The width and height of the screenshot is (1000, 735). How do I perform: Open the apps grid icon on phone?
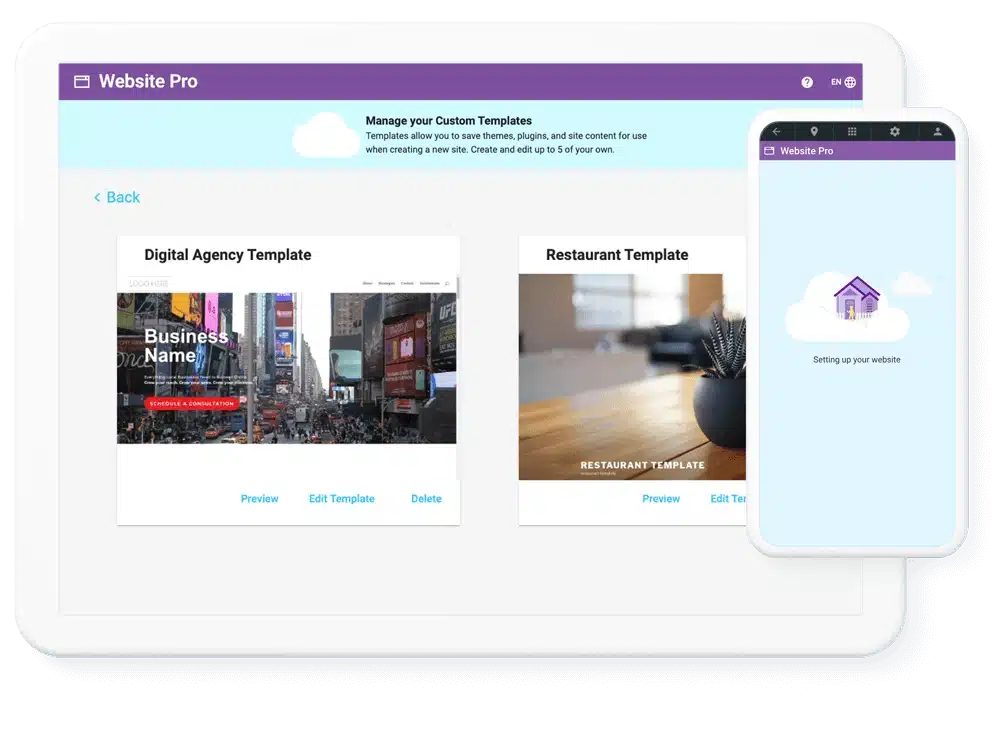pyautogui.click(x=852, y=131)
